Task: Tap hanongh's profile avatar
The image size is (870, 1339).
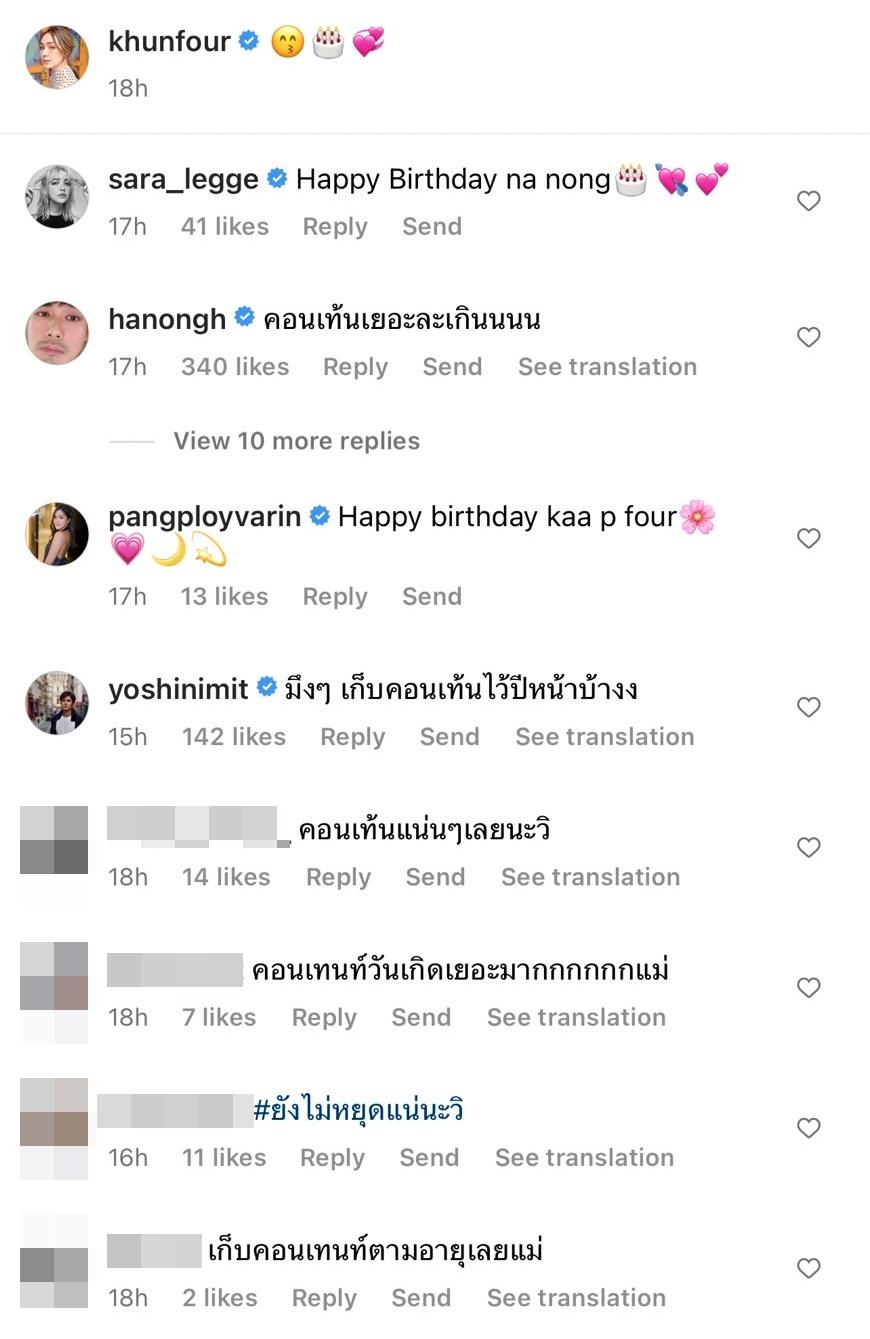Action: [x=57, y=333]
